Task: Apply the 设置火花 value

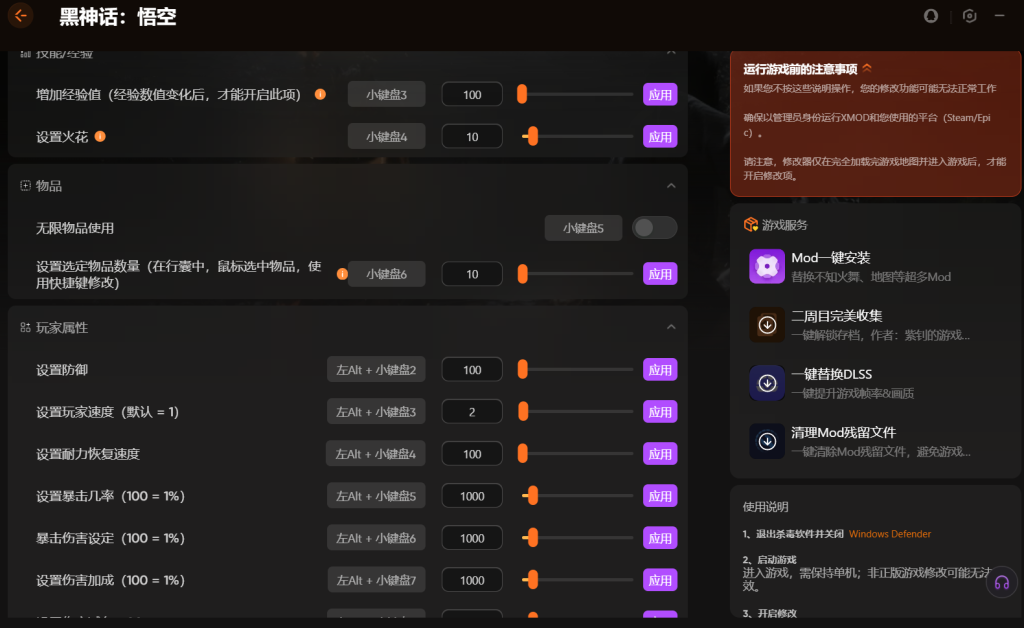Action: coord(660,137)
